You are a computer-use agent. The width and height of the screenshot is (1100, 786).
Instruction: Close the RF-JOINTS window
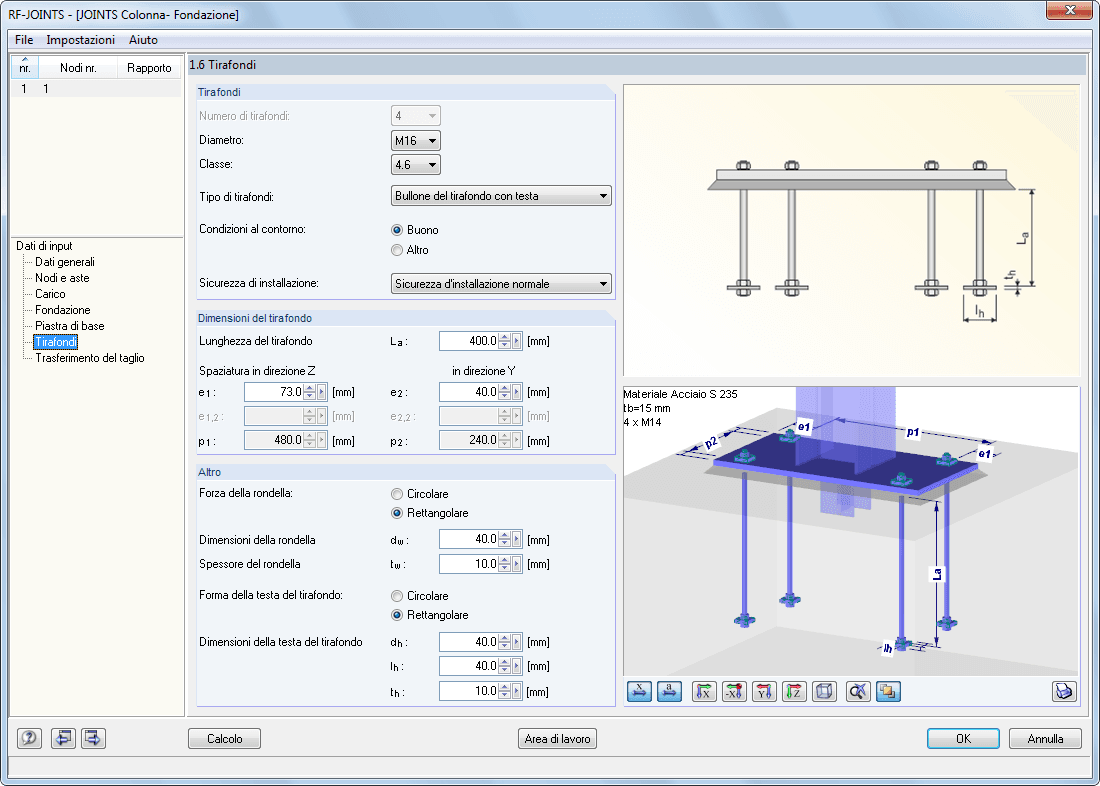pos(1070,10)
